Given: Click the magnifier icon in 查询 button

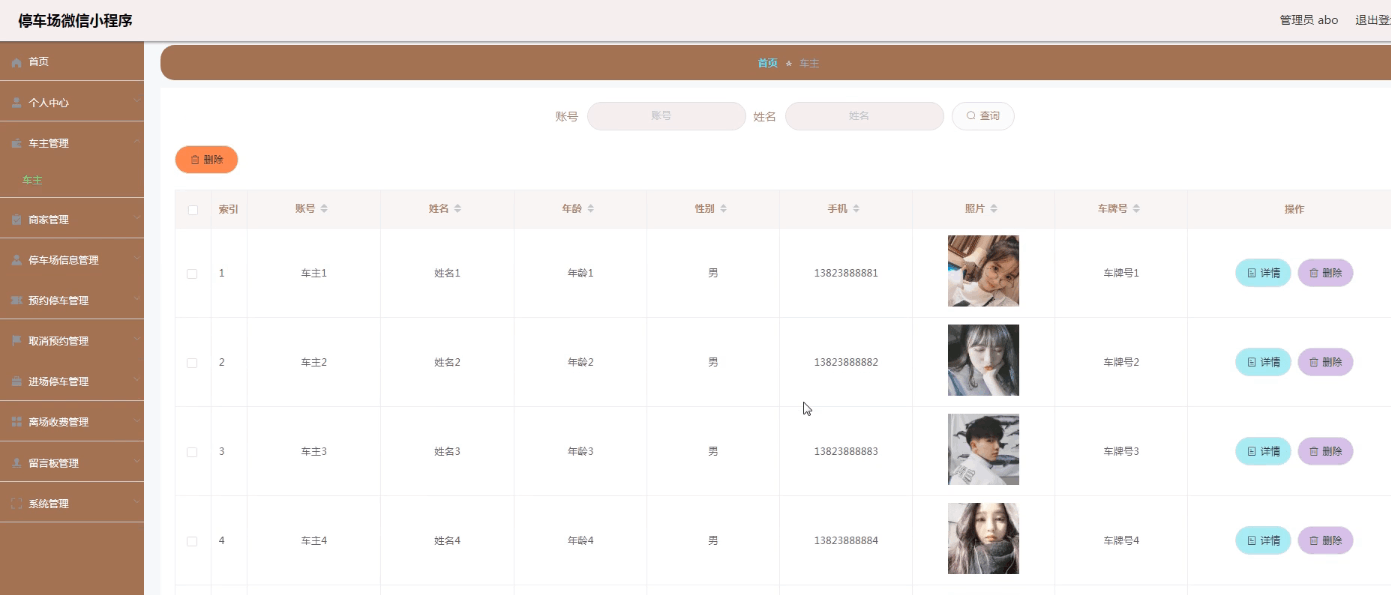Looking at the screenshot, I should coord(971,116).
